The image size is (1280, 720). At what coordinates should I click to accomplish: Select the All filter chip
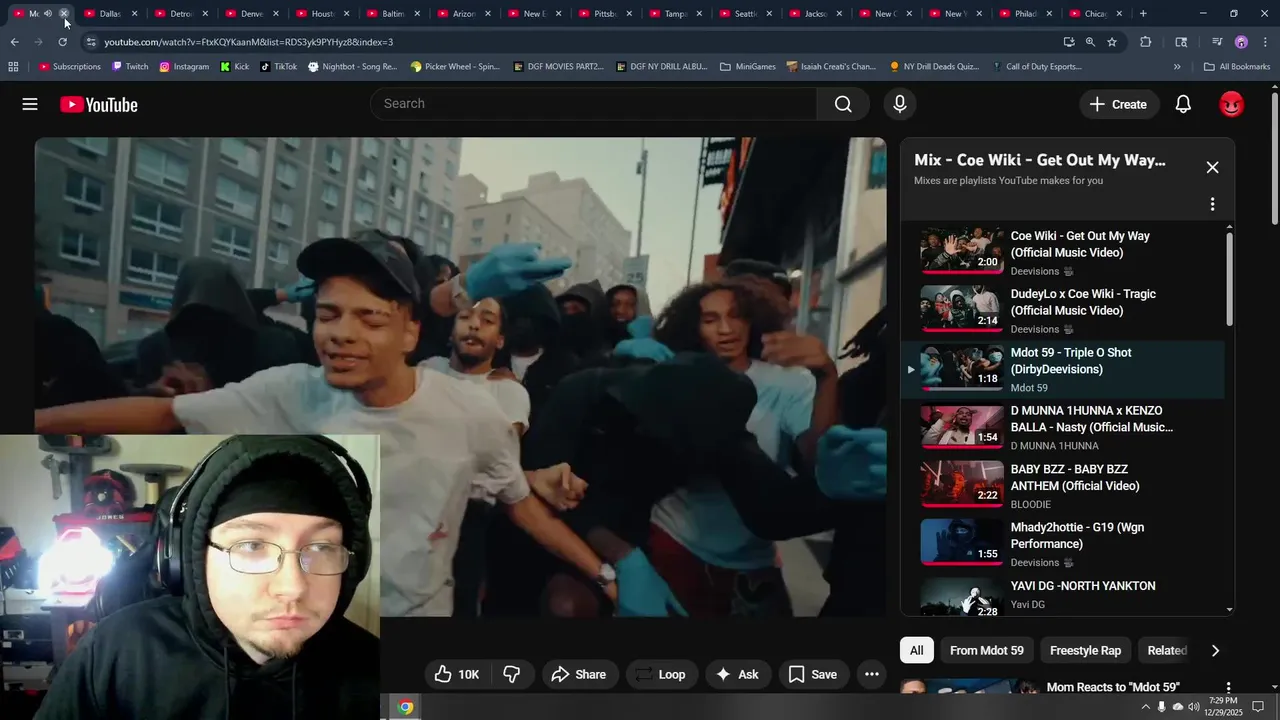pos(917,650)
